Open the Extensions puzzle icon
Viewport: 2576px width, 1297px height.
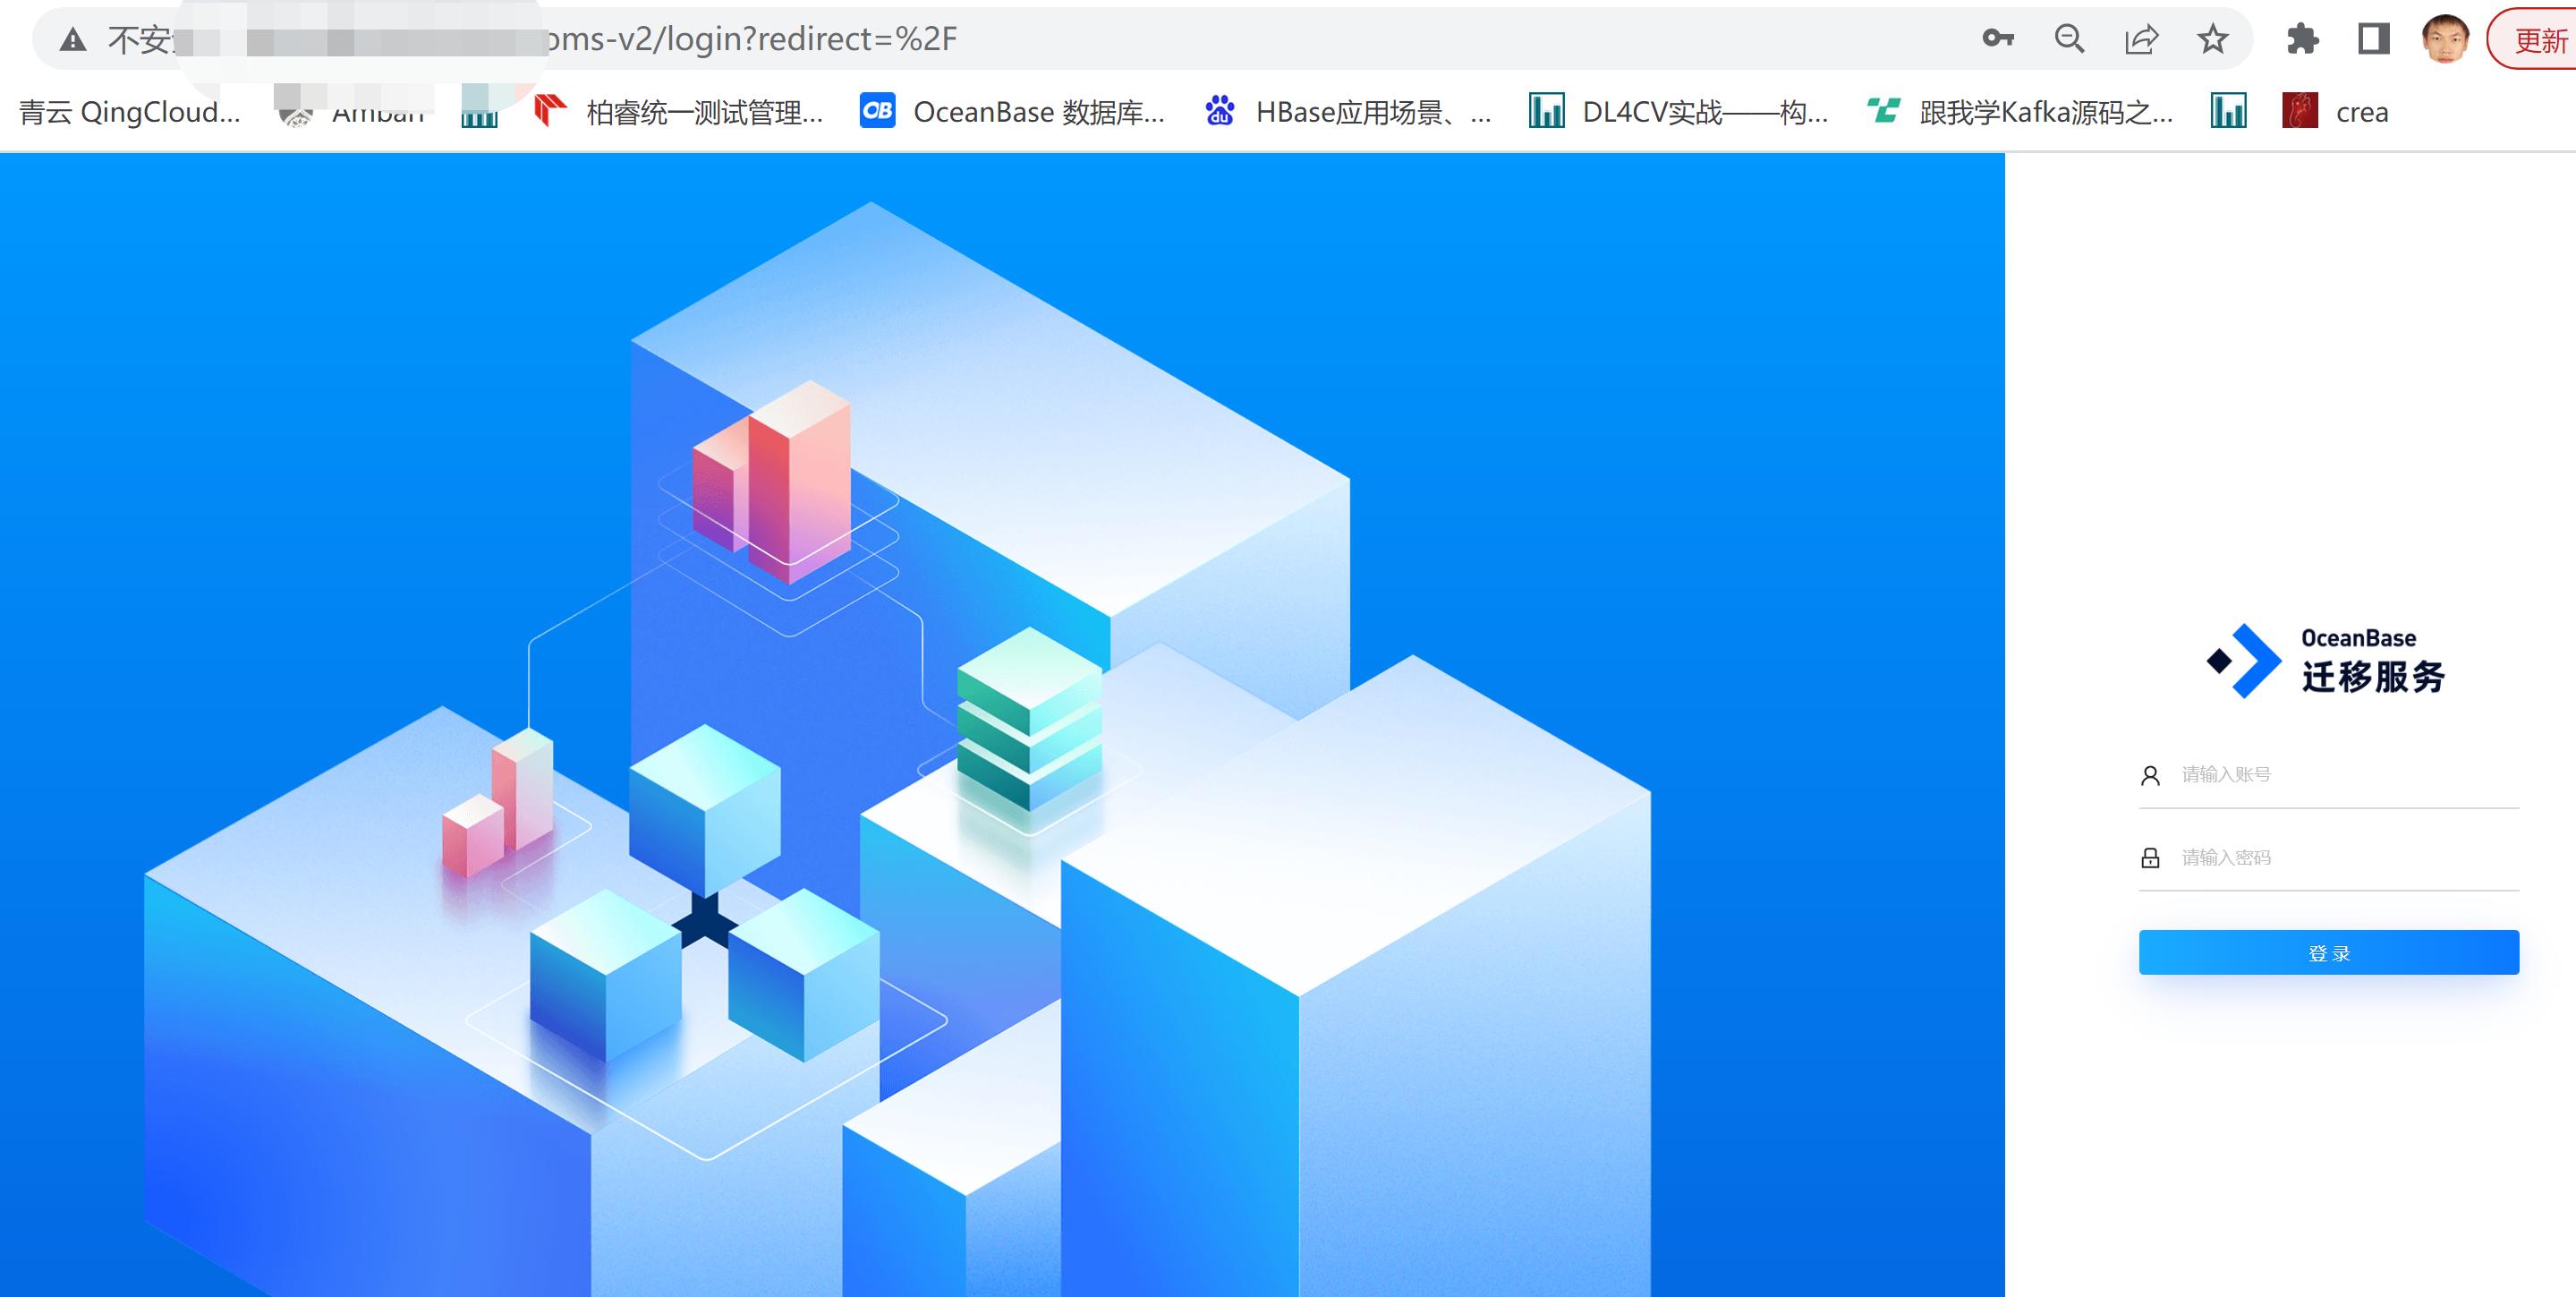[2302, 39]
